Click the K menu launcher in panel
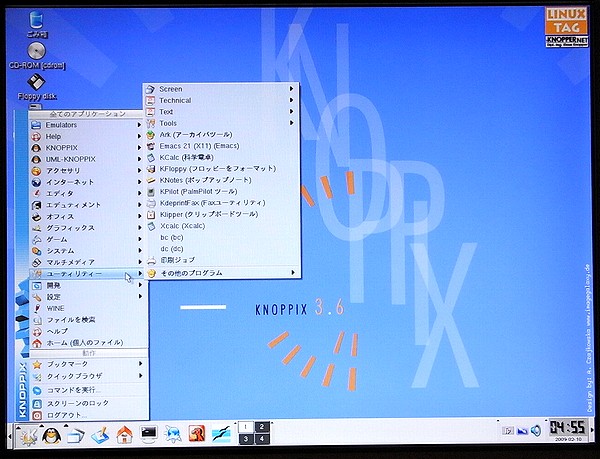The height and width of the screenshot is (459, 600). [28, 435]
